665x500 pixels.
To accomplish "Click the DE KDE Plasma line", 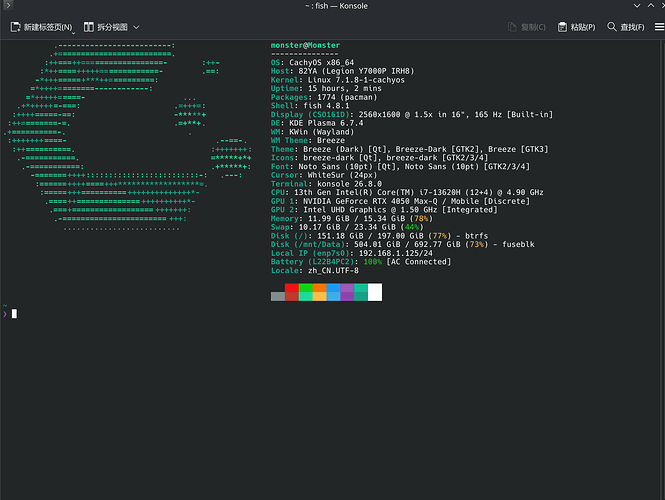I will tap(317, 123).
